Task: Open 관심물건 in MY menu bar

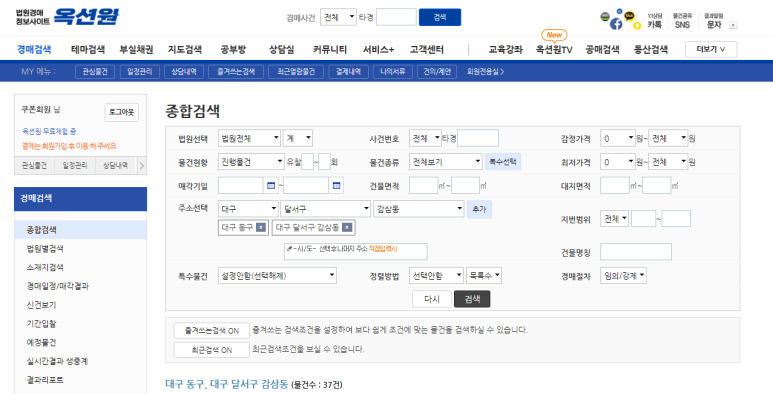Action: click(95, 72)
